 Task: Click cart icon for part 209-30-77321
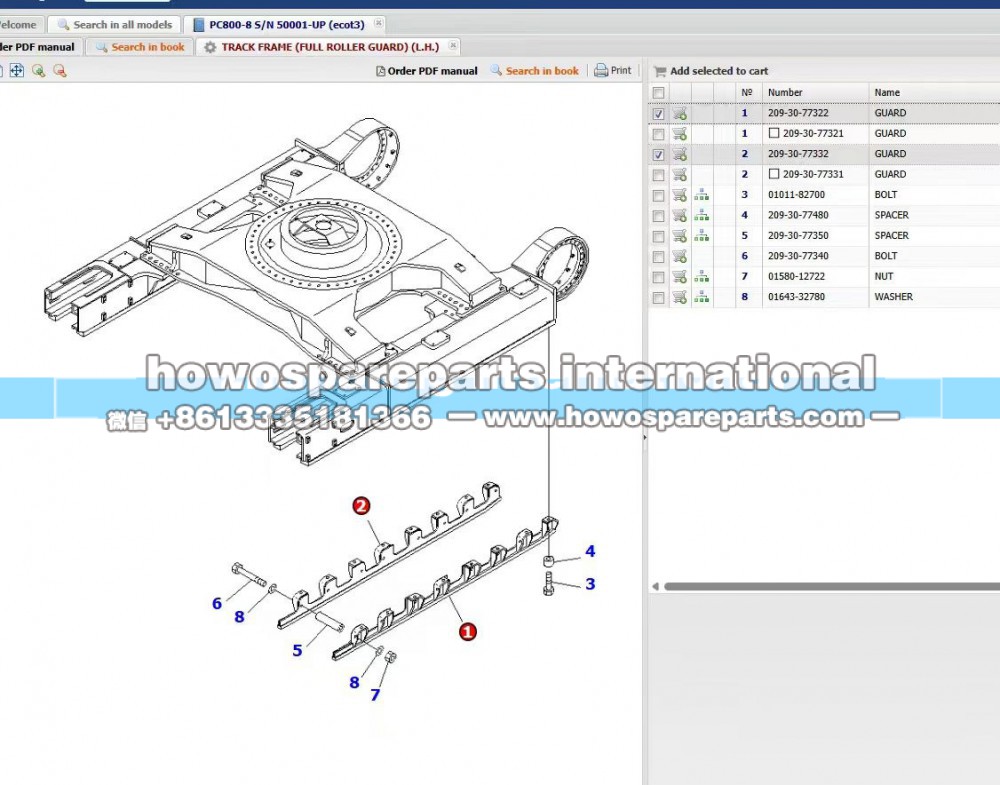point(680,134)
